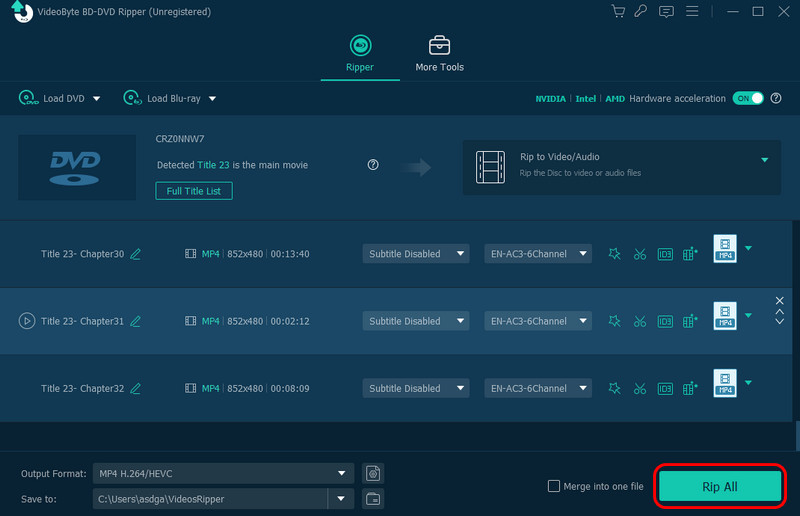Open the Output Format MP4 H.264/HEVC dropdown
Screen dimensions: 800x516
[x=223, y=473]
